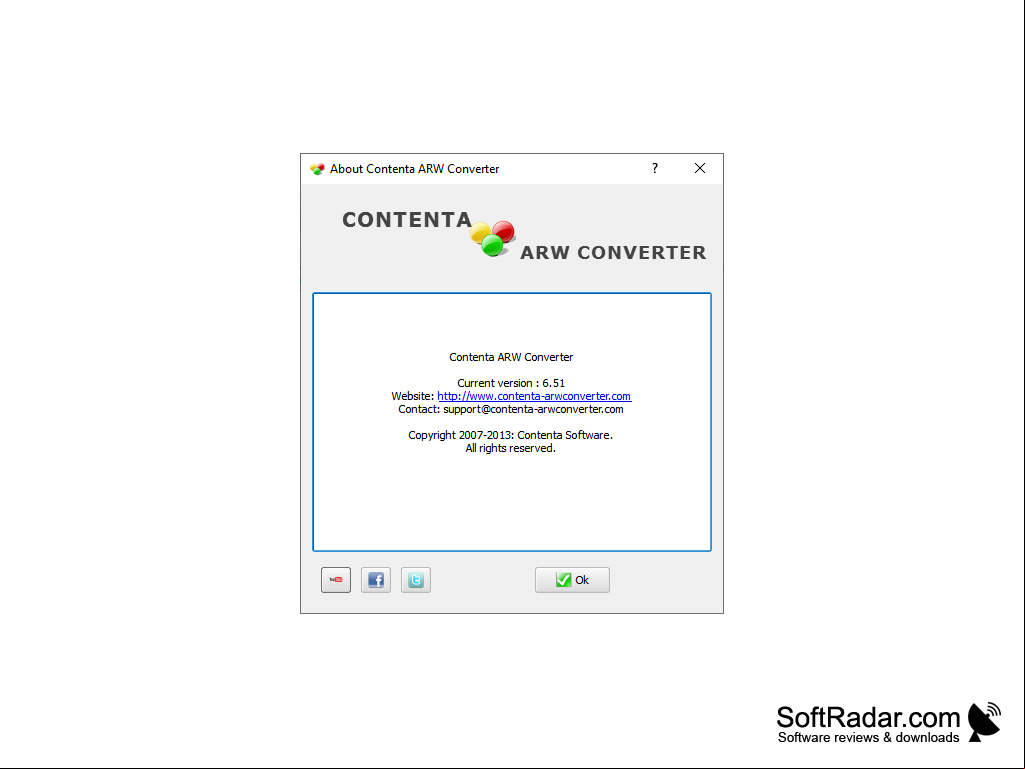
Task: Click the three colored balls logo
Action: click(x=493, y=239)
